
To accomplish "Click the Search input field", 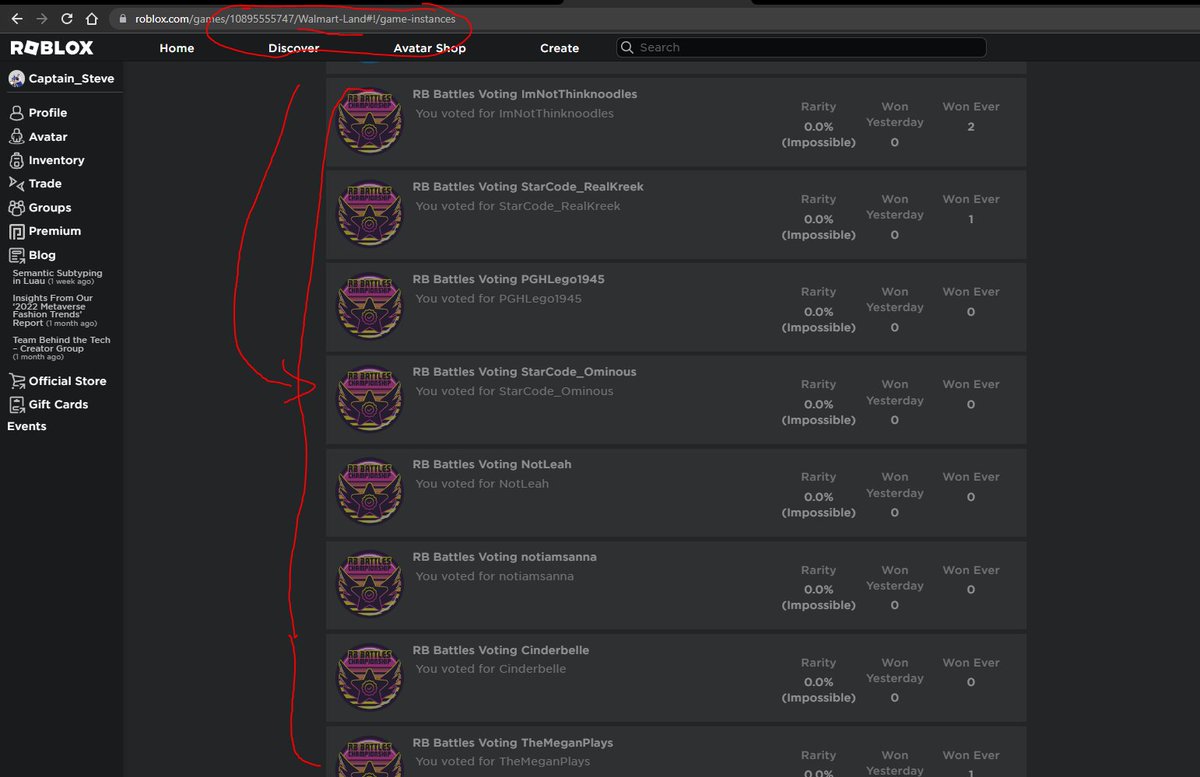I will (x=801, y=47).
